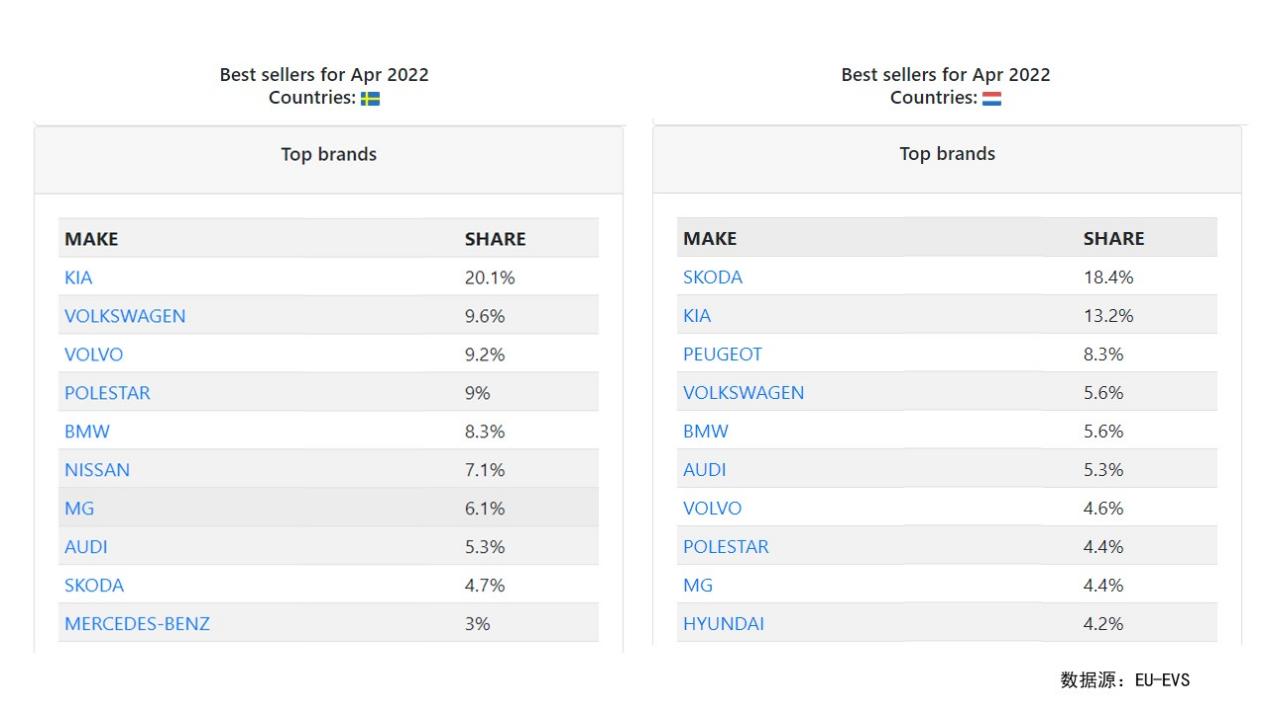Open the PEUGEOT brand link
Image resolution: width=1269 pixels, height=711 pixels.
tap(722, 354)
